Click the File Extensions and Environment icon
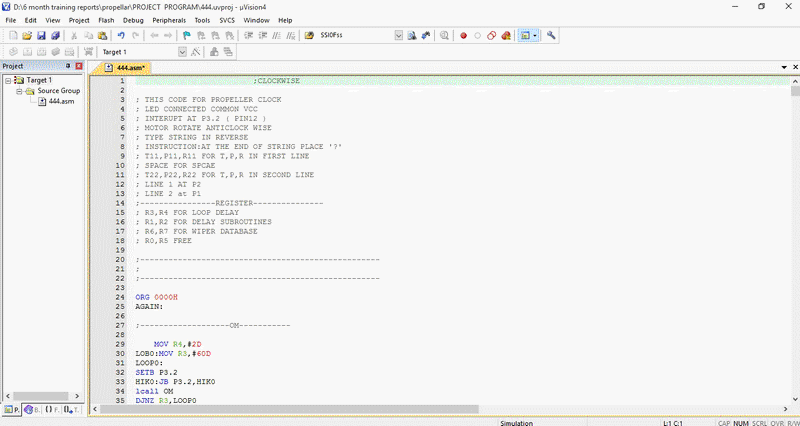The width and height of the screenshot is (800, 426). [x=214, y=52]
